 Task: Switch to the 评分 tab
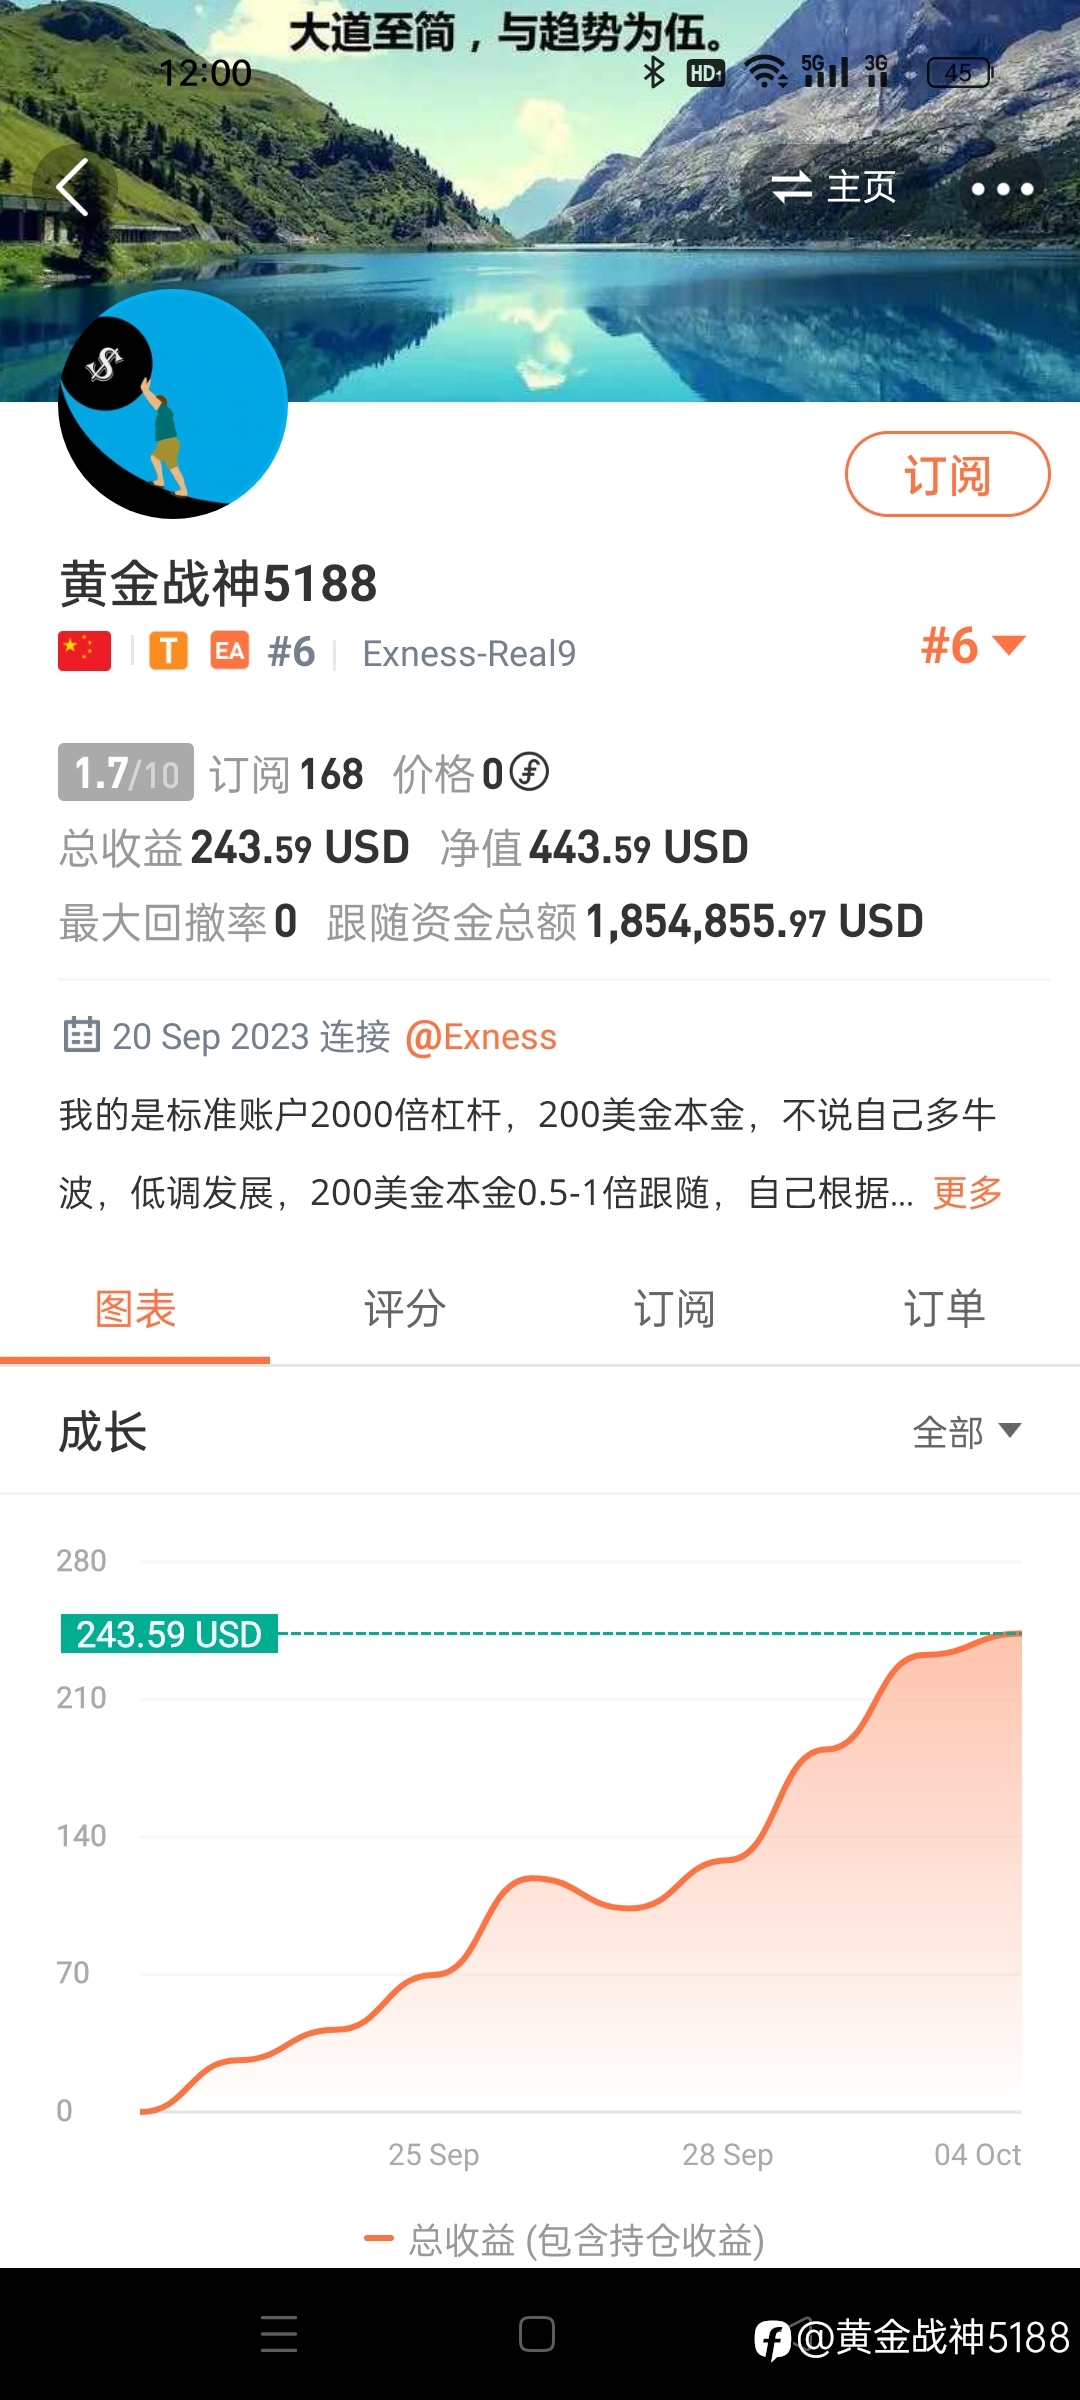coord(405,1309)
